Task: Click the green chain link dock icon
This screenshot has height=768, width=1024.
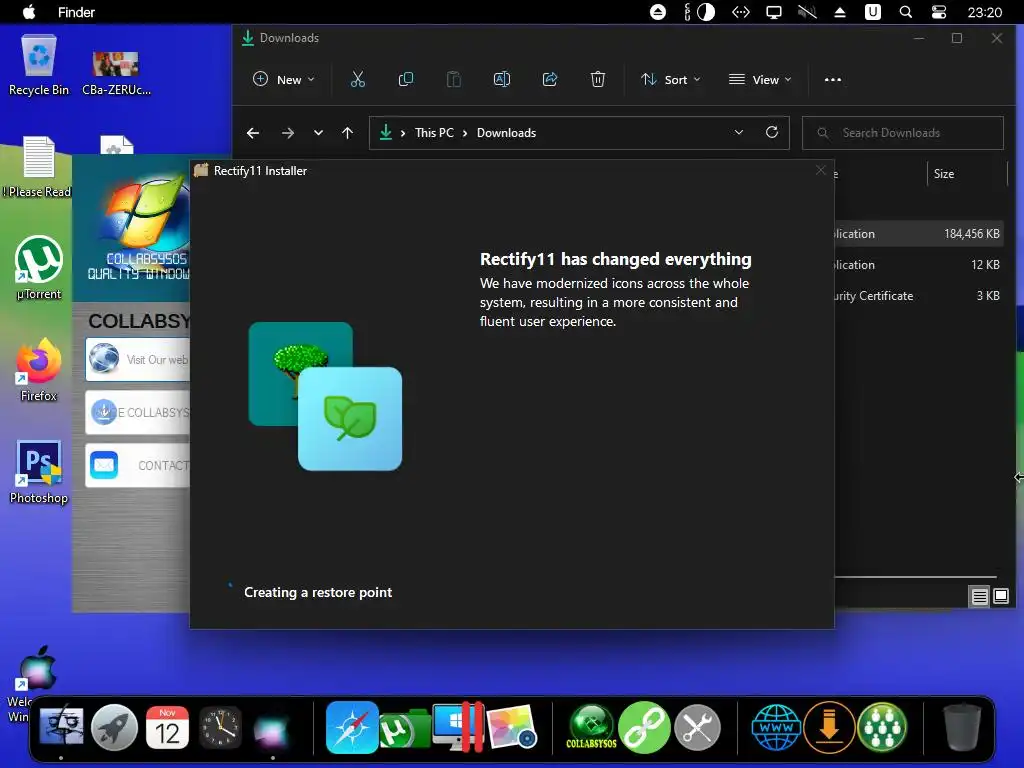Action: [644, 727]
